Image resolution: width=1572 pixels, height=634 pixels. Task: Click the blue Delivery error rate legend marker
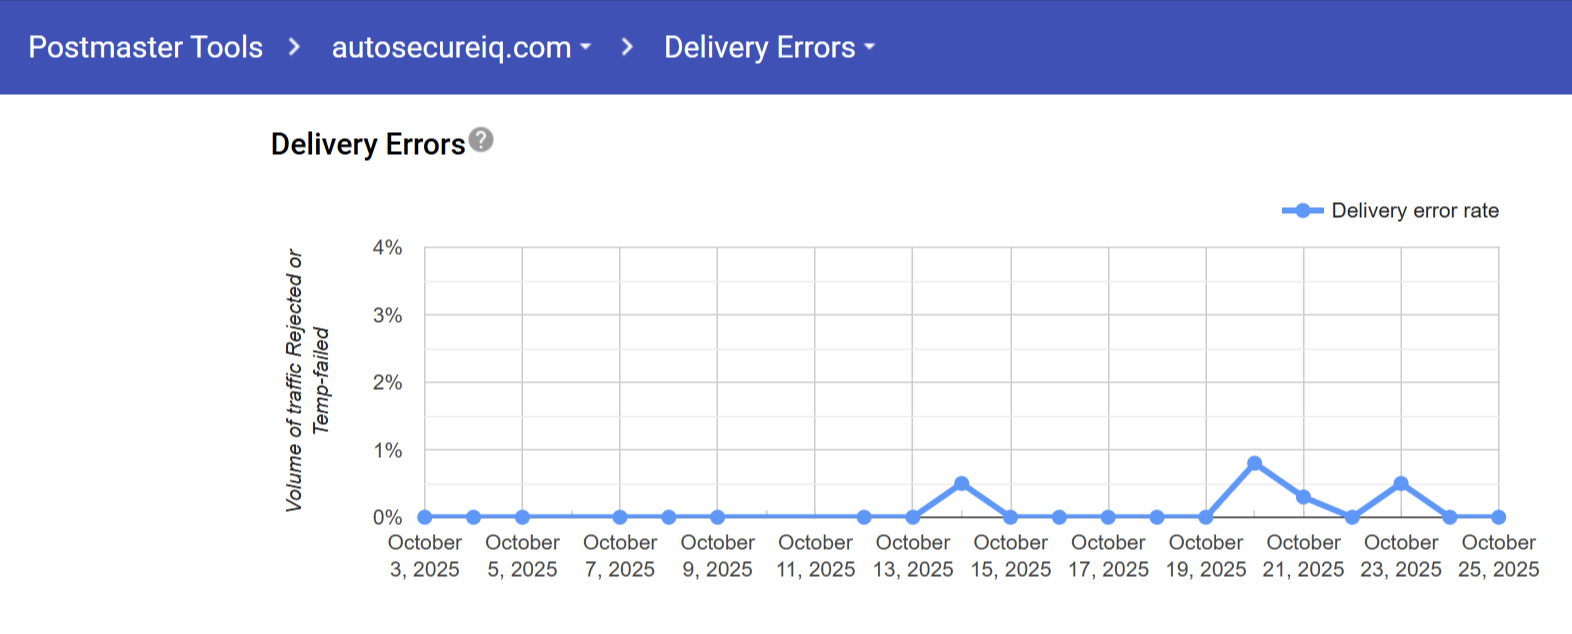point(1302,211)
